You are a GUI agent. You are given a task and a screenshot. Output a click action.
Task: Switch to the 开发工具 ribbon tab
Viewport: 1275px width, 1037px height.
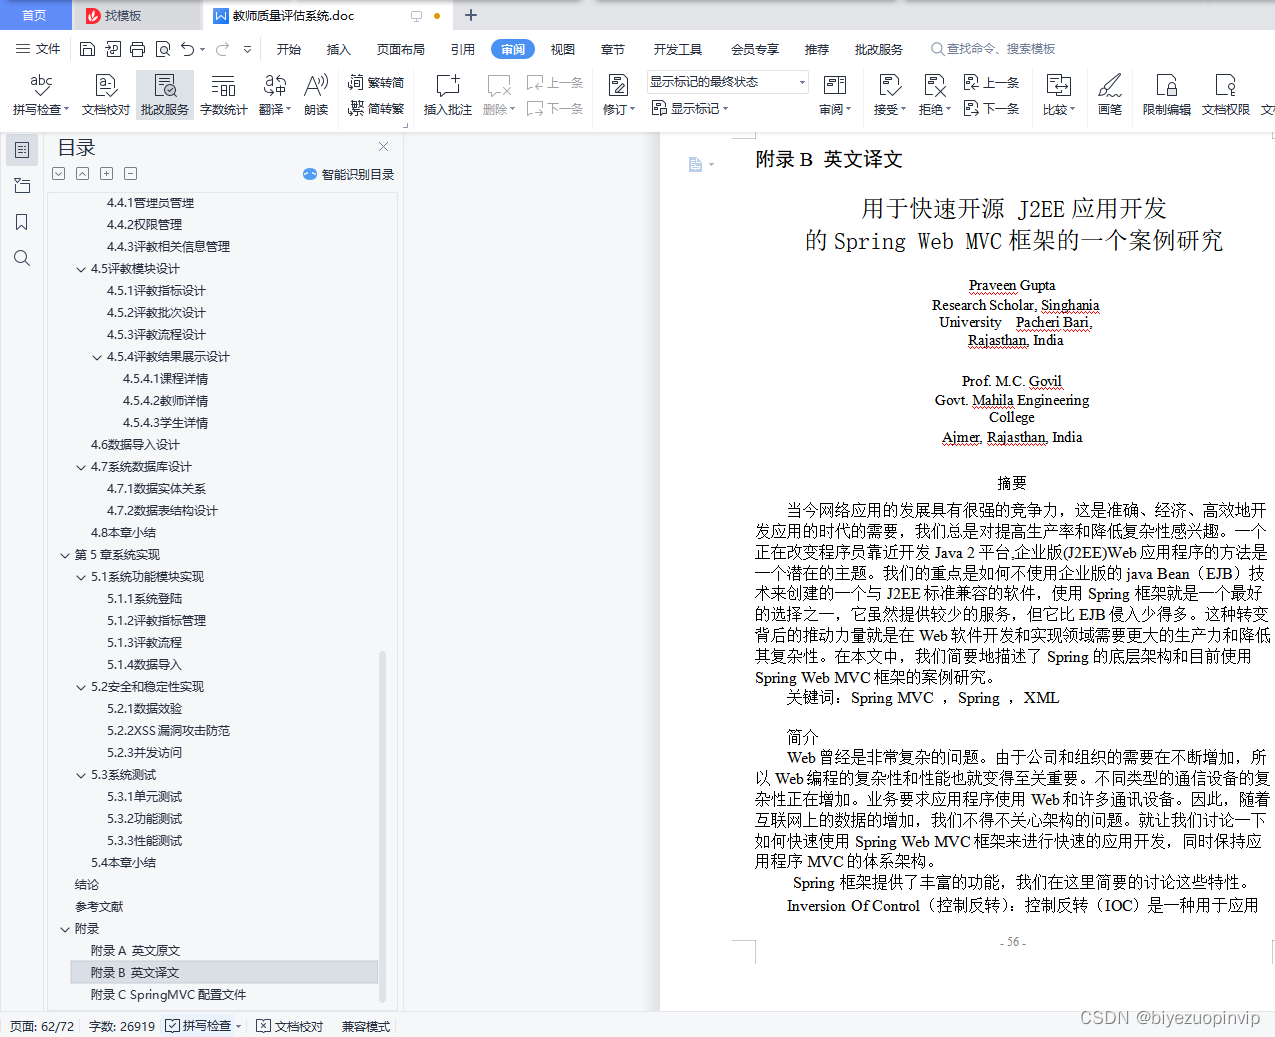pos(678,49)
